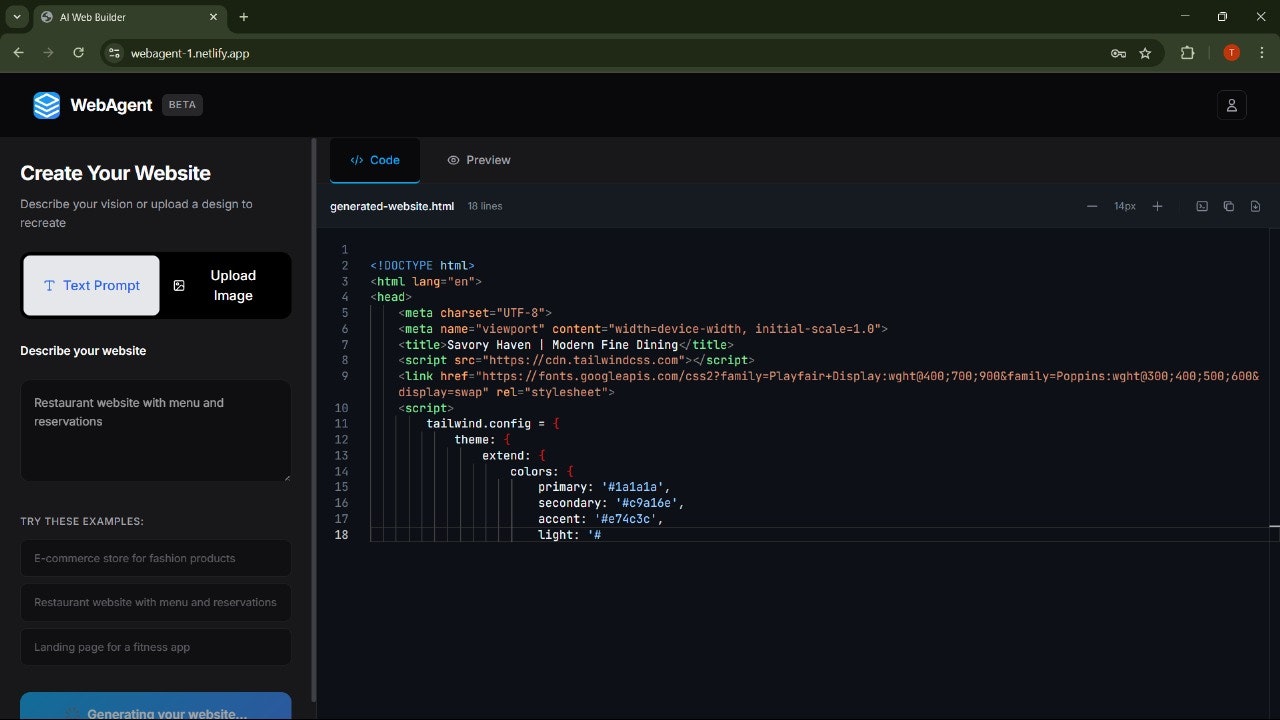Select the Code tab
Screen dimensions: 1280x720
pyautogui.click(x=374, y=160)
